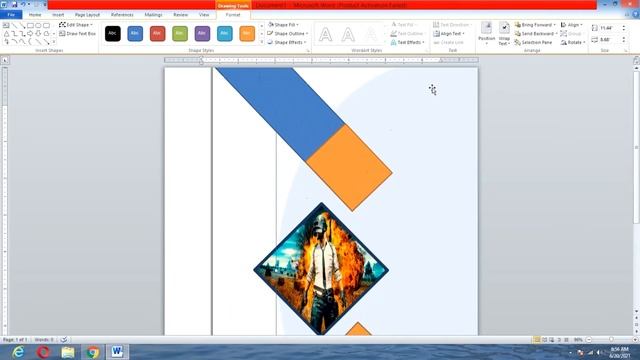Save document via Quick Access toolbar
This screenshot has width=640, height=360.
[14, 4]
